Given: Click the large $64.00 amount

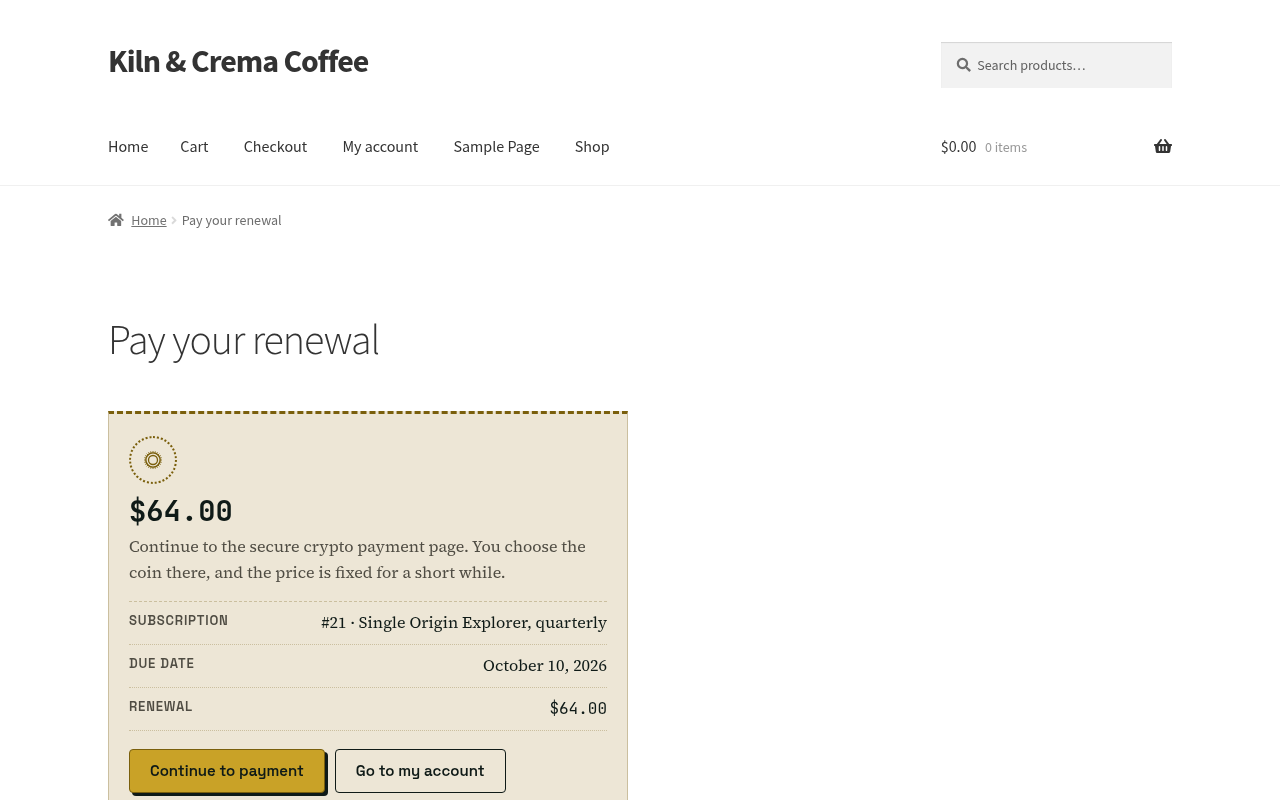Looking at the screenshot, I should pos(181,511).
